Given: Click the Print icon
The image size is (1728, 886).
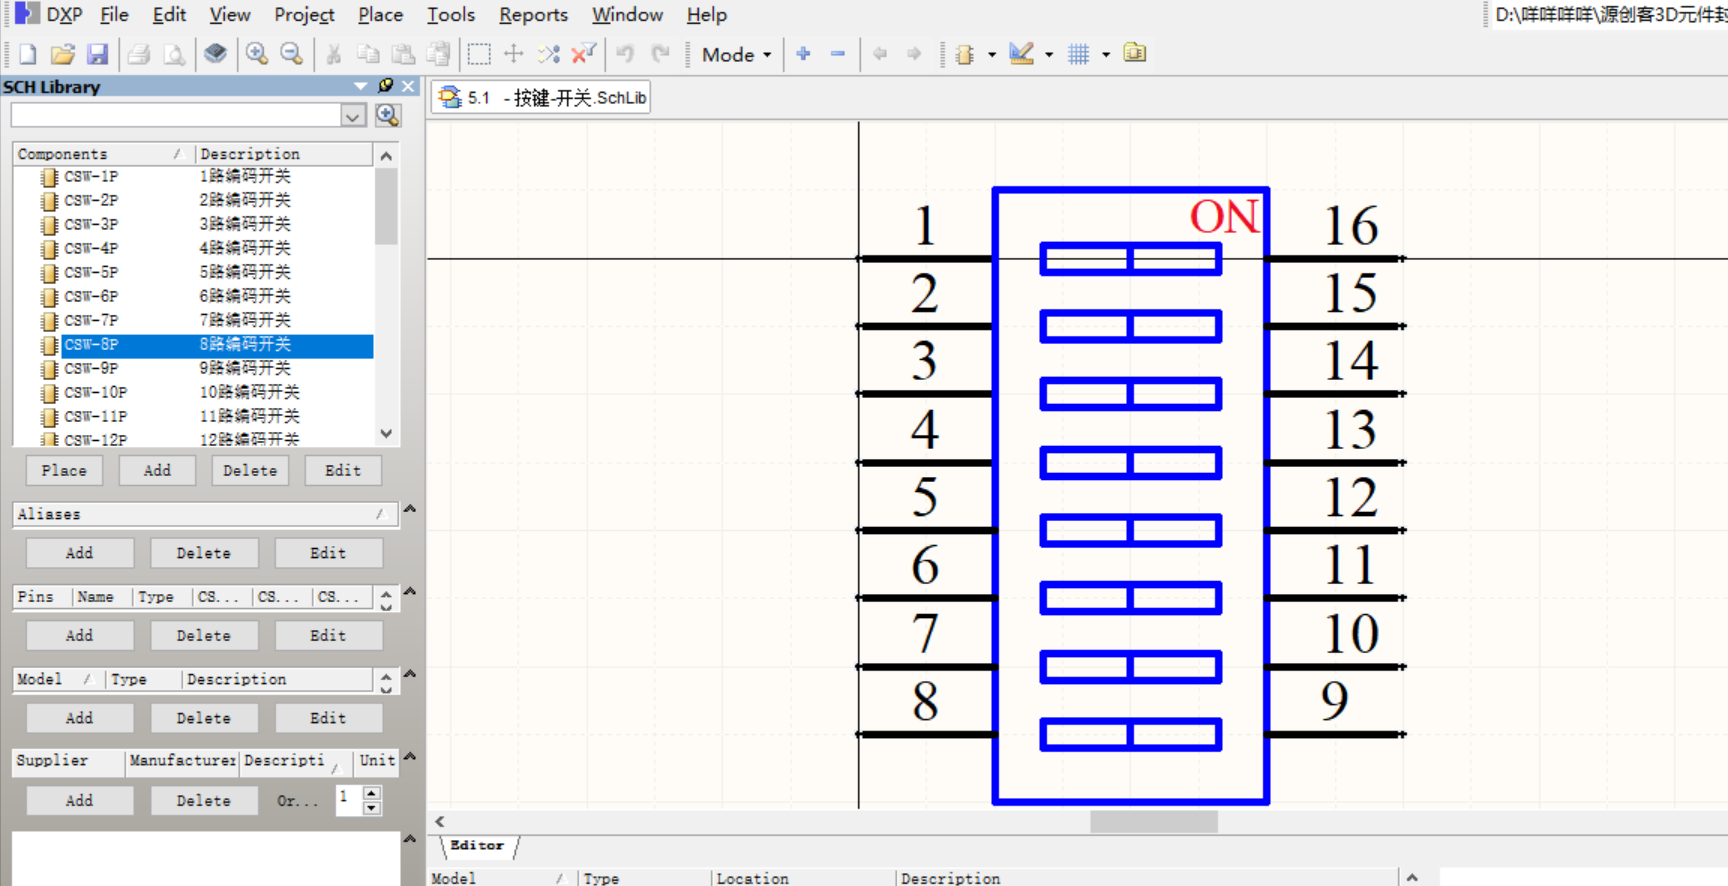Looking at the screenshot, I should [x=139, y=54].
